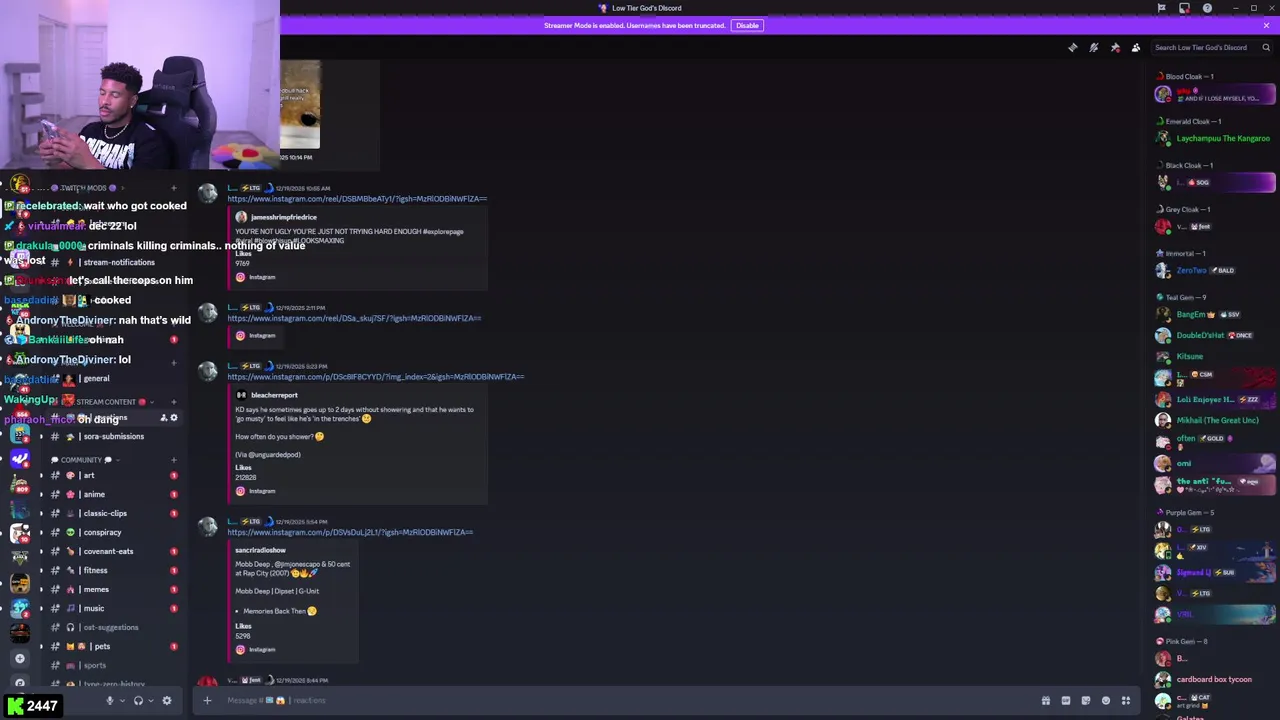Create channel plus next to COMMUNITY
1280x720 pixels.
click(x=174, y=460)
